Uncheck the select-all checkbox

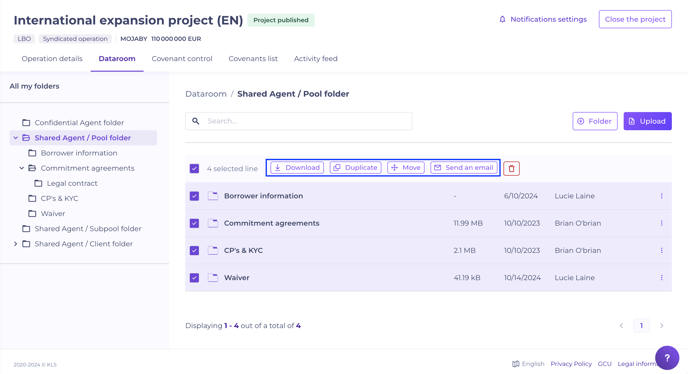194,169
